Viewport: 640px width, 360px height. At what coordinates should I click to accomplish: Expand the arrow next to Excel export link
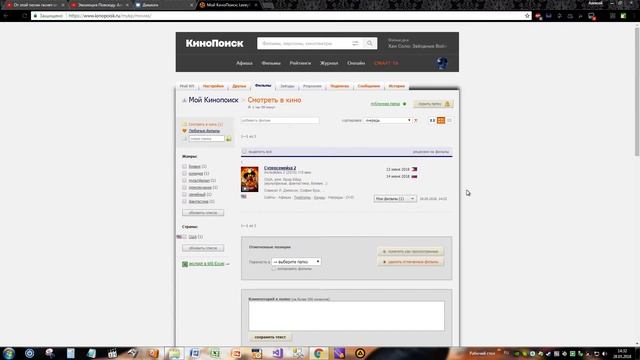[228, 264]
